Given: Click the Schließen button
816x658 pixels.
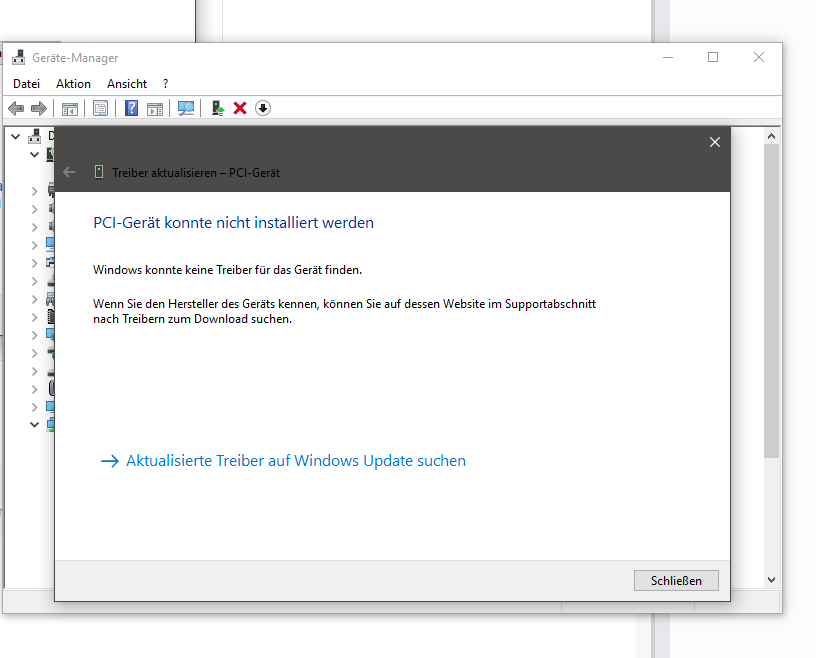Looking at the screenshot, I should coord(676,580).
